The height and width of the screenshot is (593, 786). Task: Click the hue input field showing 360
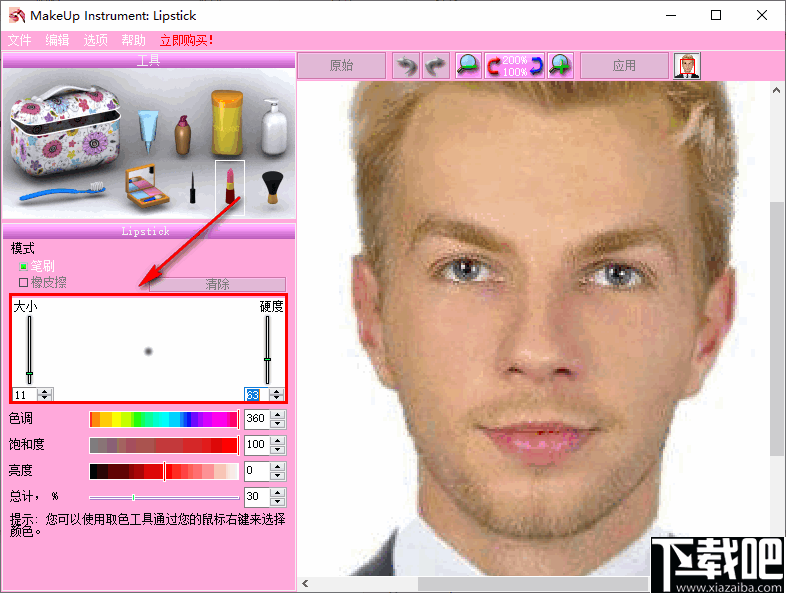257,419
